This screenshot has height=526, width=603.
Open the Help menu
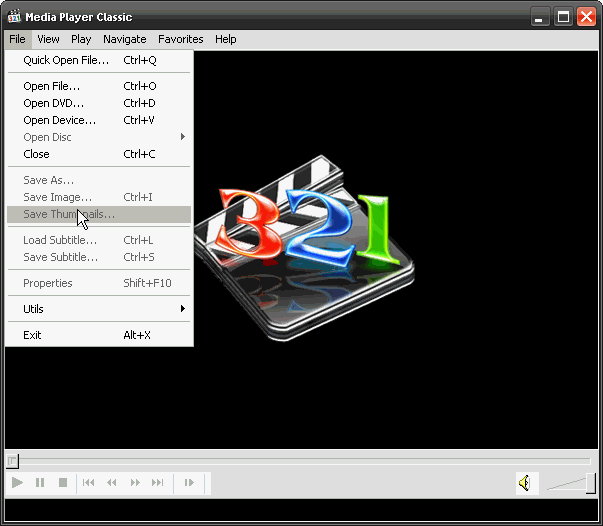coord(226,39)
